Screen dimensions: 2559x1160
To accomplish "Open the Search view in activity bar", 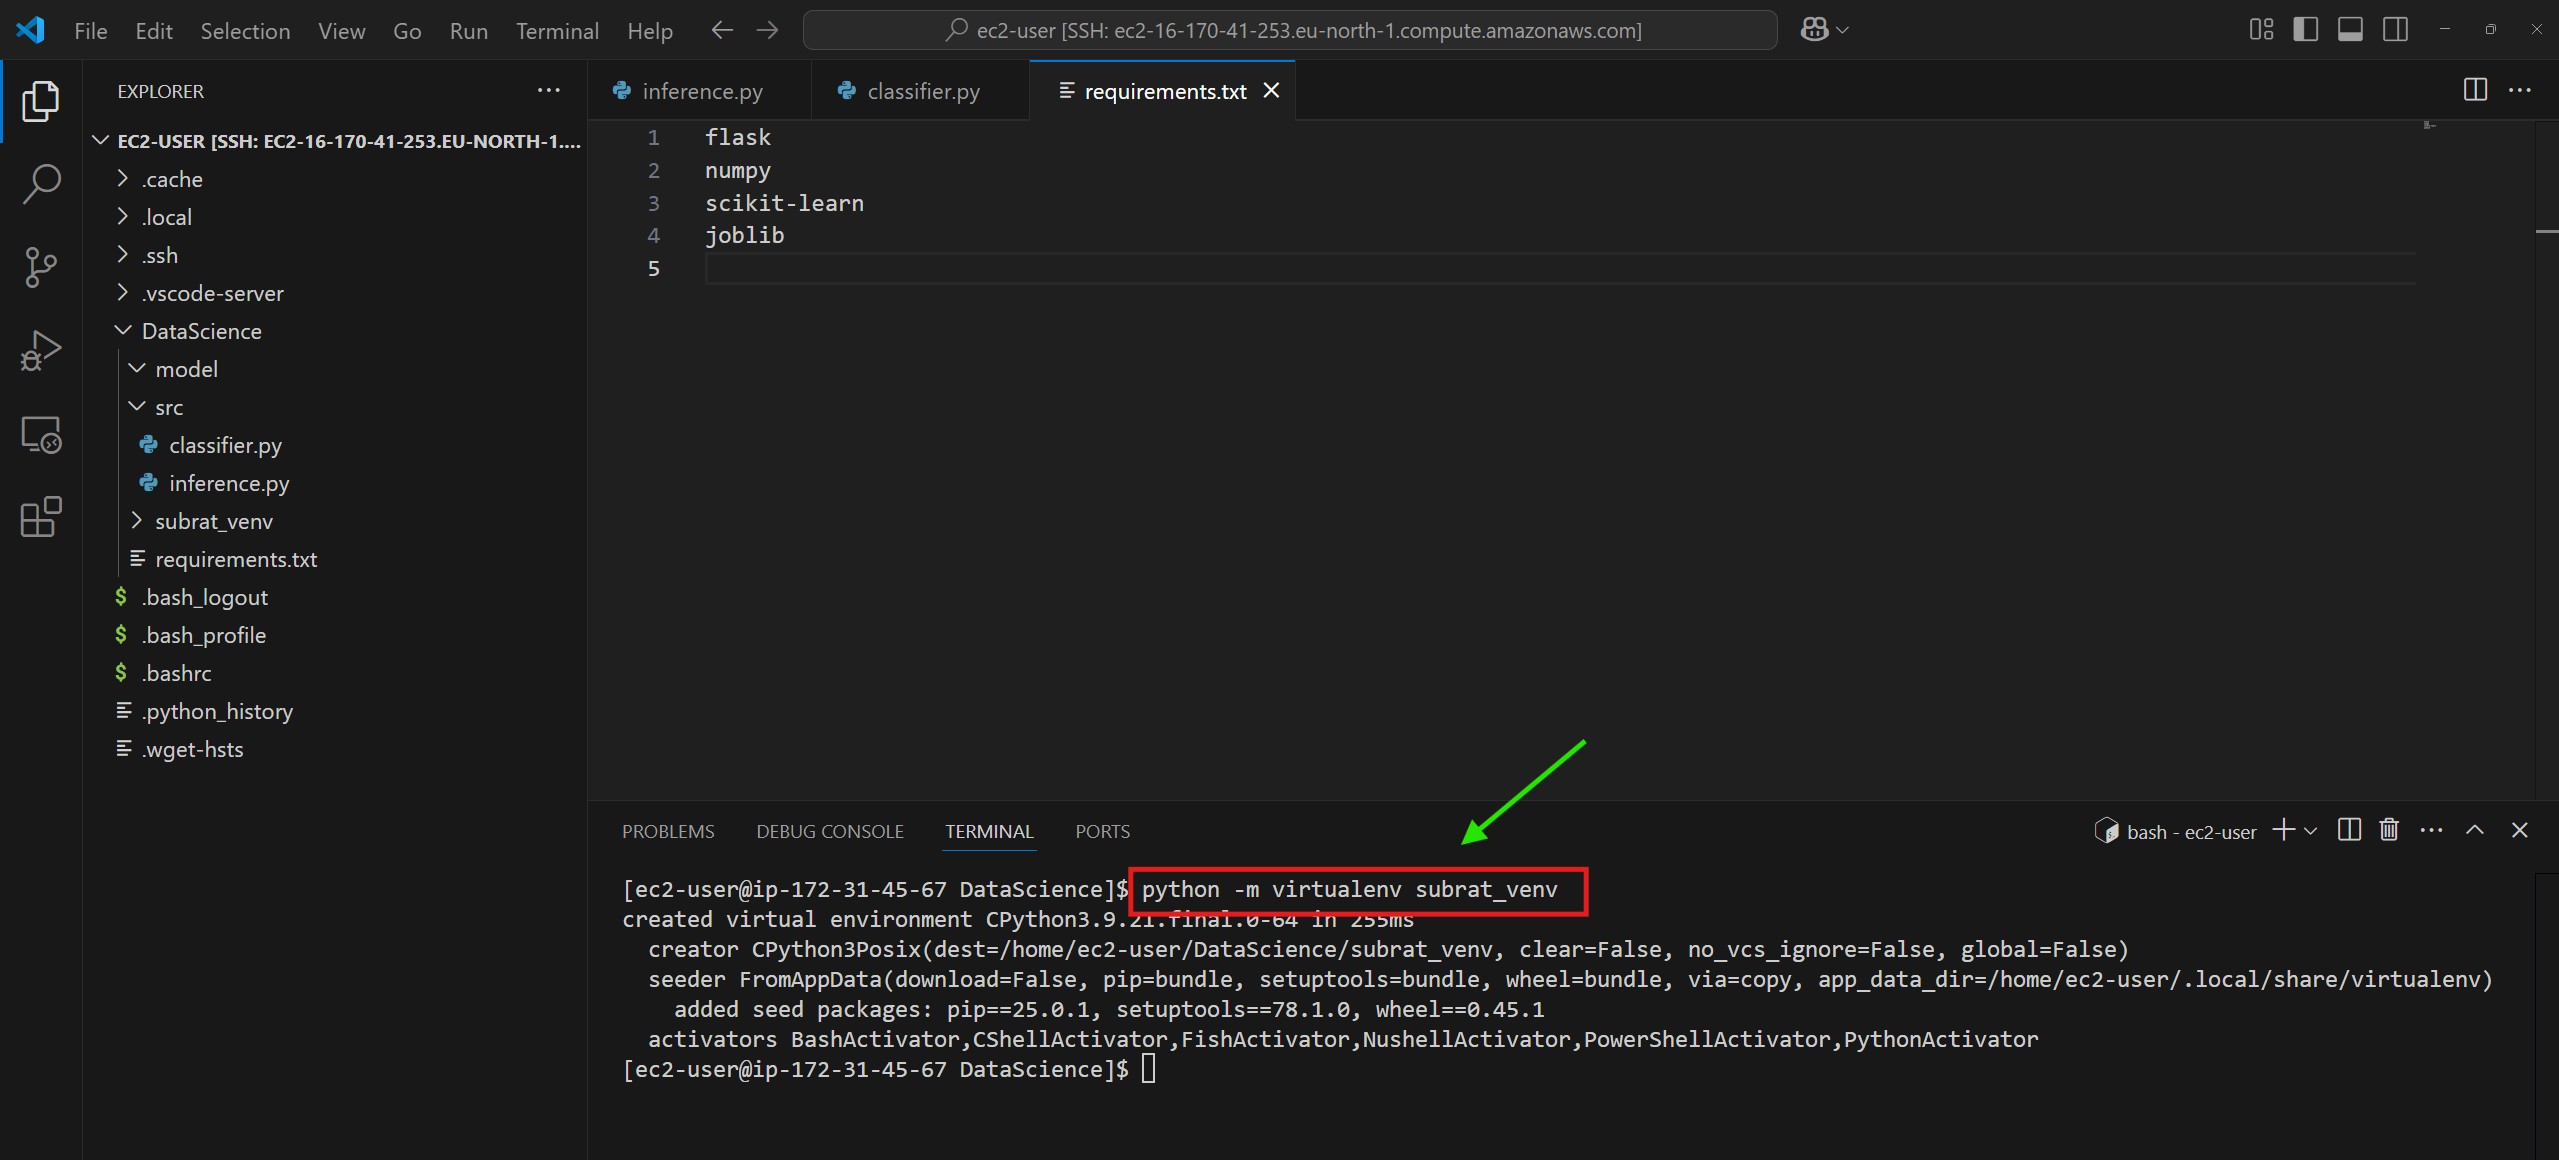I will [41, 184].
